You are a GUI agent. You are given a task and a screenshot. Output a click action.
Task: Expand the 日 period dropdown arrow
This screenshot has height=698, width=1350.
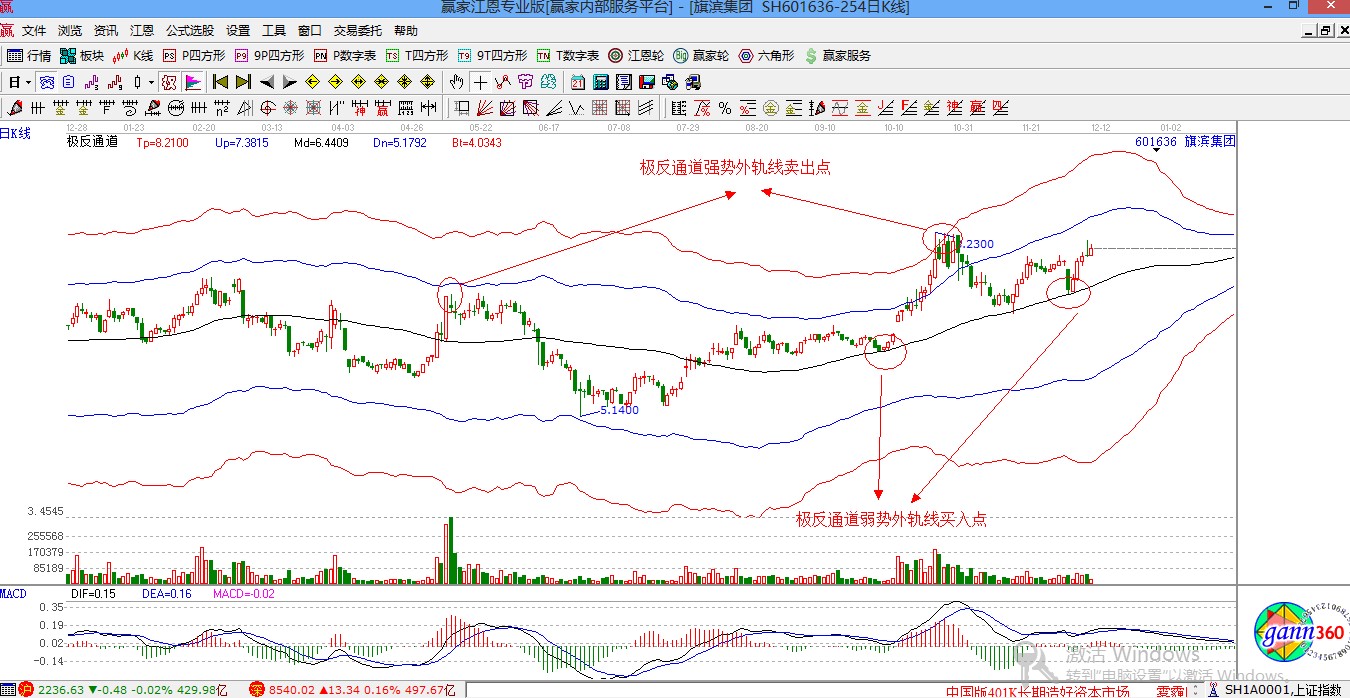click(x=28, y=82)
